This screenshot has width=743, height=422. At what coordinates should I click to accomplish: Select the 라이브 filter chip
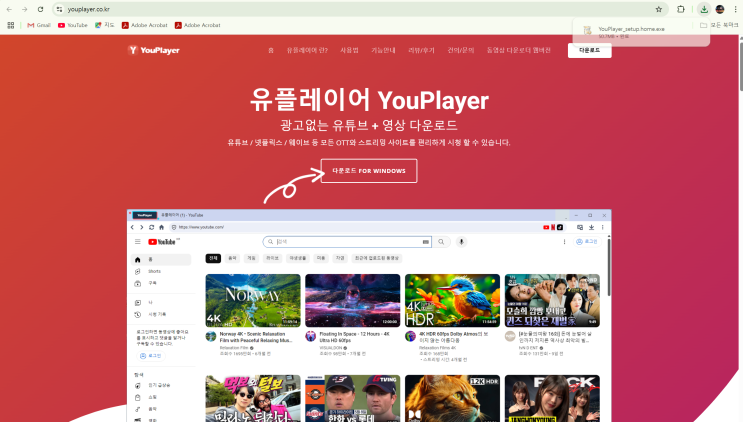(272, 258)
